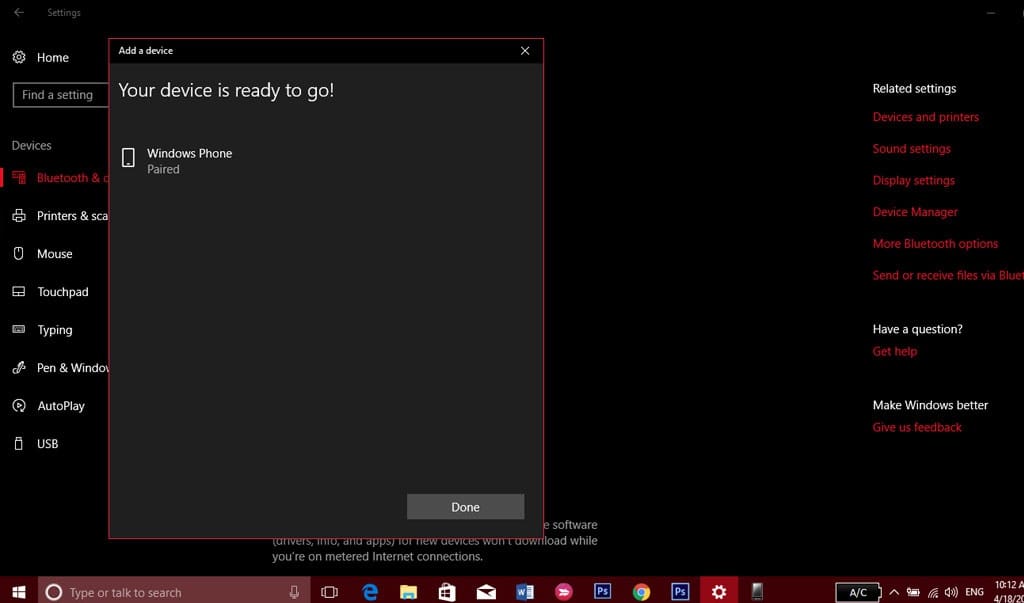The height and width of the screenshot is (603, 1024).
Task: Open the Sound settings link
Action: (x=911, y=149)
